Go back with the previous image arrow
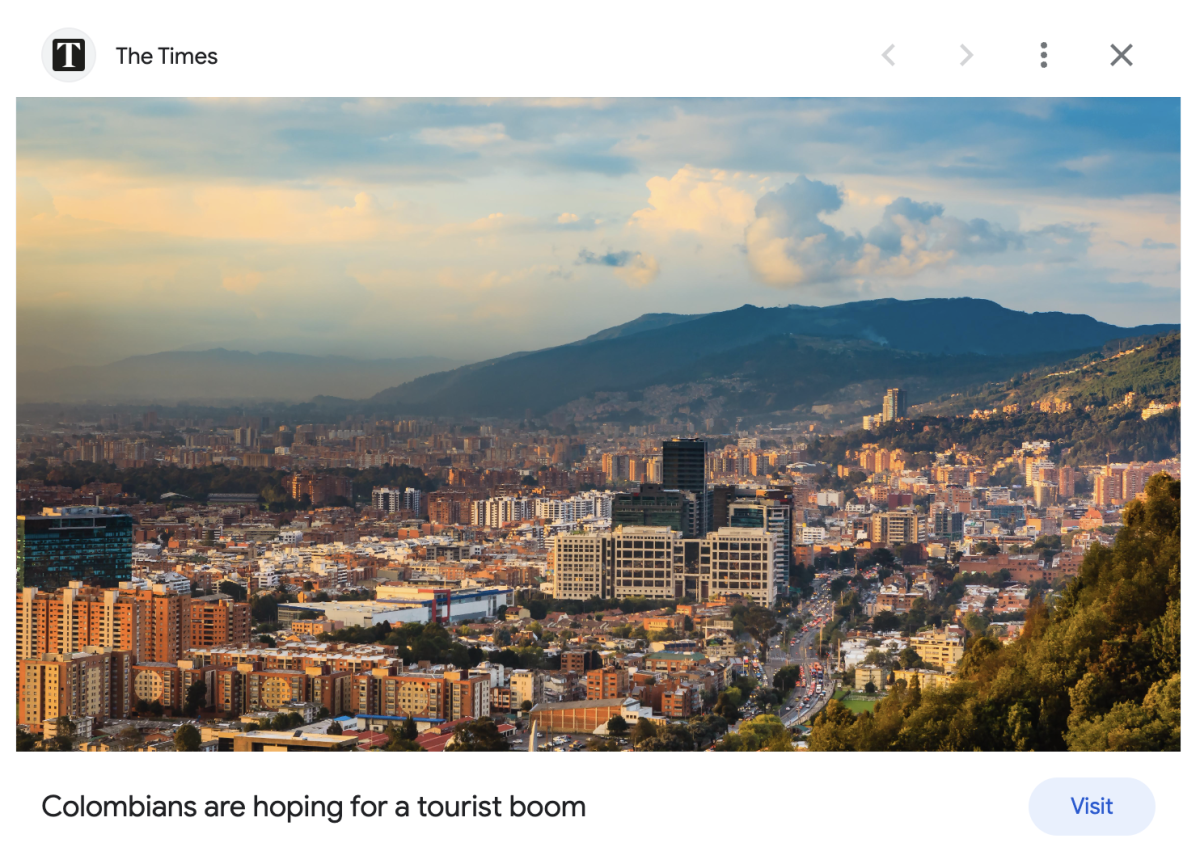 [x=888, y=55]
